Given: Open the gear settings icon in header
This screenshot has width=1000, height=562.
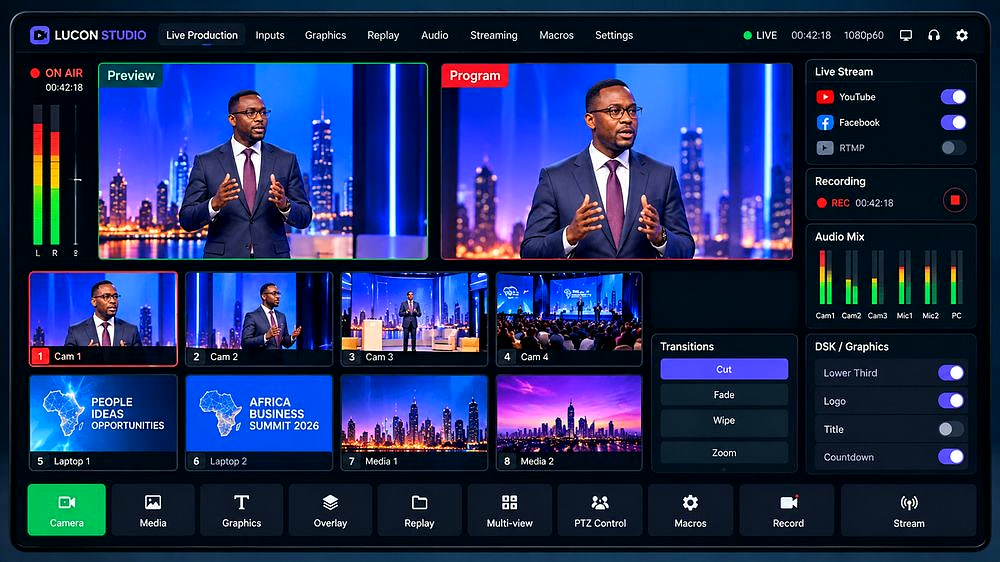Looking at the screenshot, I should point(962,35).
